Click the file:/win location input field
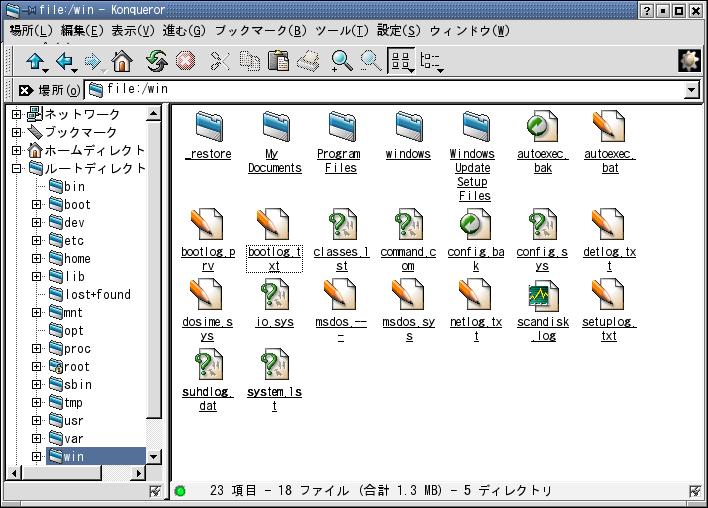Viewport: 708px width, 508px height. 390,90
